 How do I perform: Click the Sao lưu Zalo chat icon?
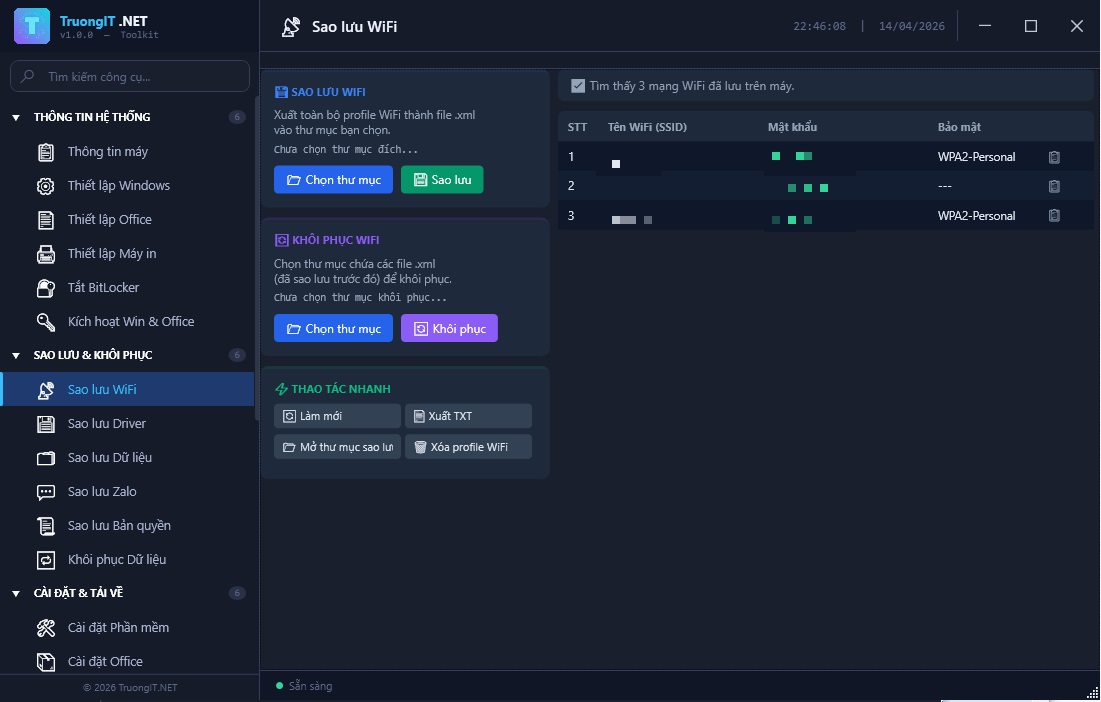46,492
